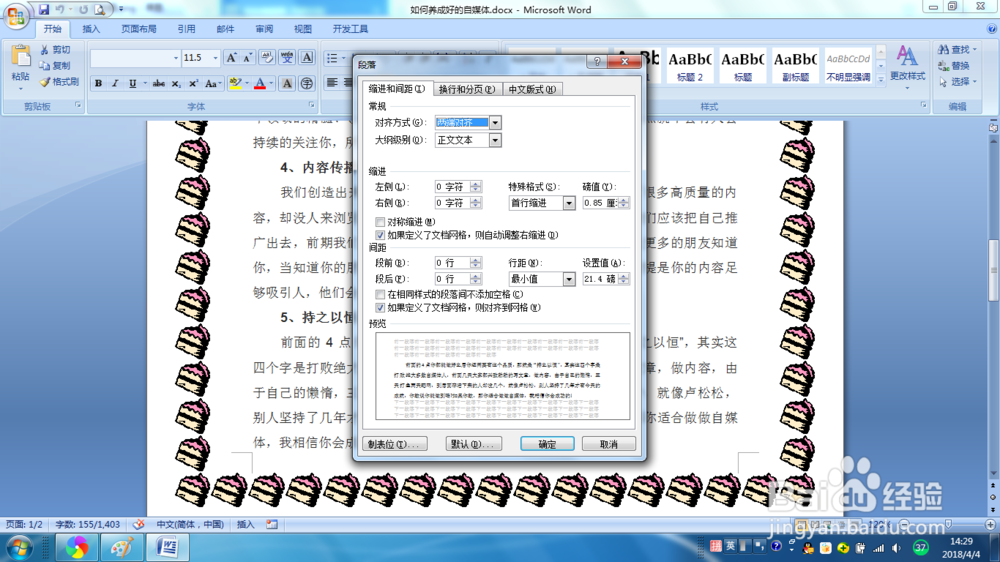Toggle auto-adjust right indent checkbox
Viewport: 1000px width, 562px height.
pos(380,235)
